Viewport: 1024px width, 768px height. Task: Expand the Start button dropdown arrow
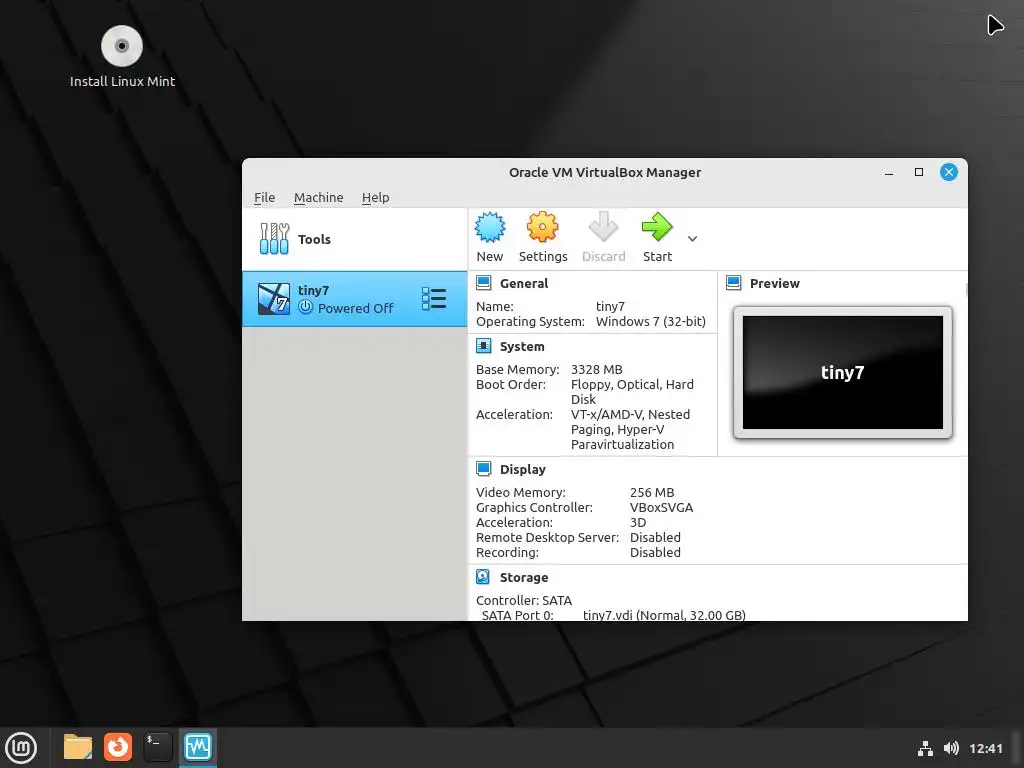(692, 239)
